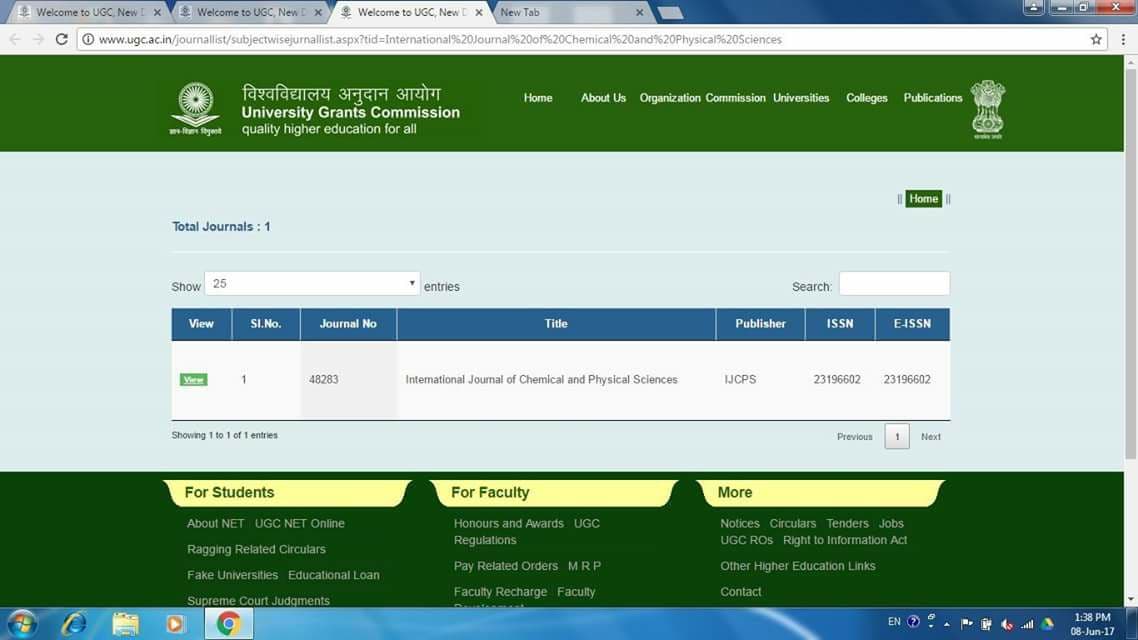Screen dimensions: 1138x640
Task: Click the Chrome icon in the taskbar
Action: (228, 624)
